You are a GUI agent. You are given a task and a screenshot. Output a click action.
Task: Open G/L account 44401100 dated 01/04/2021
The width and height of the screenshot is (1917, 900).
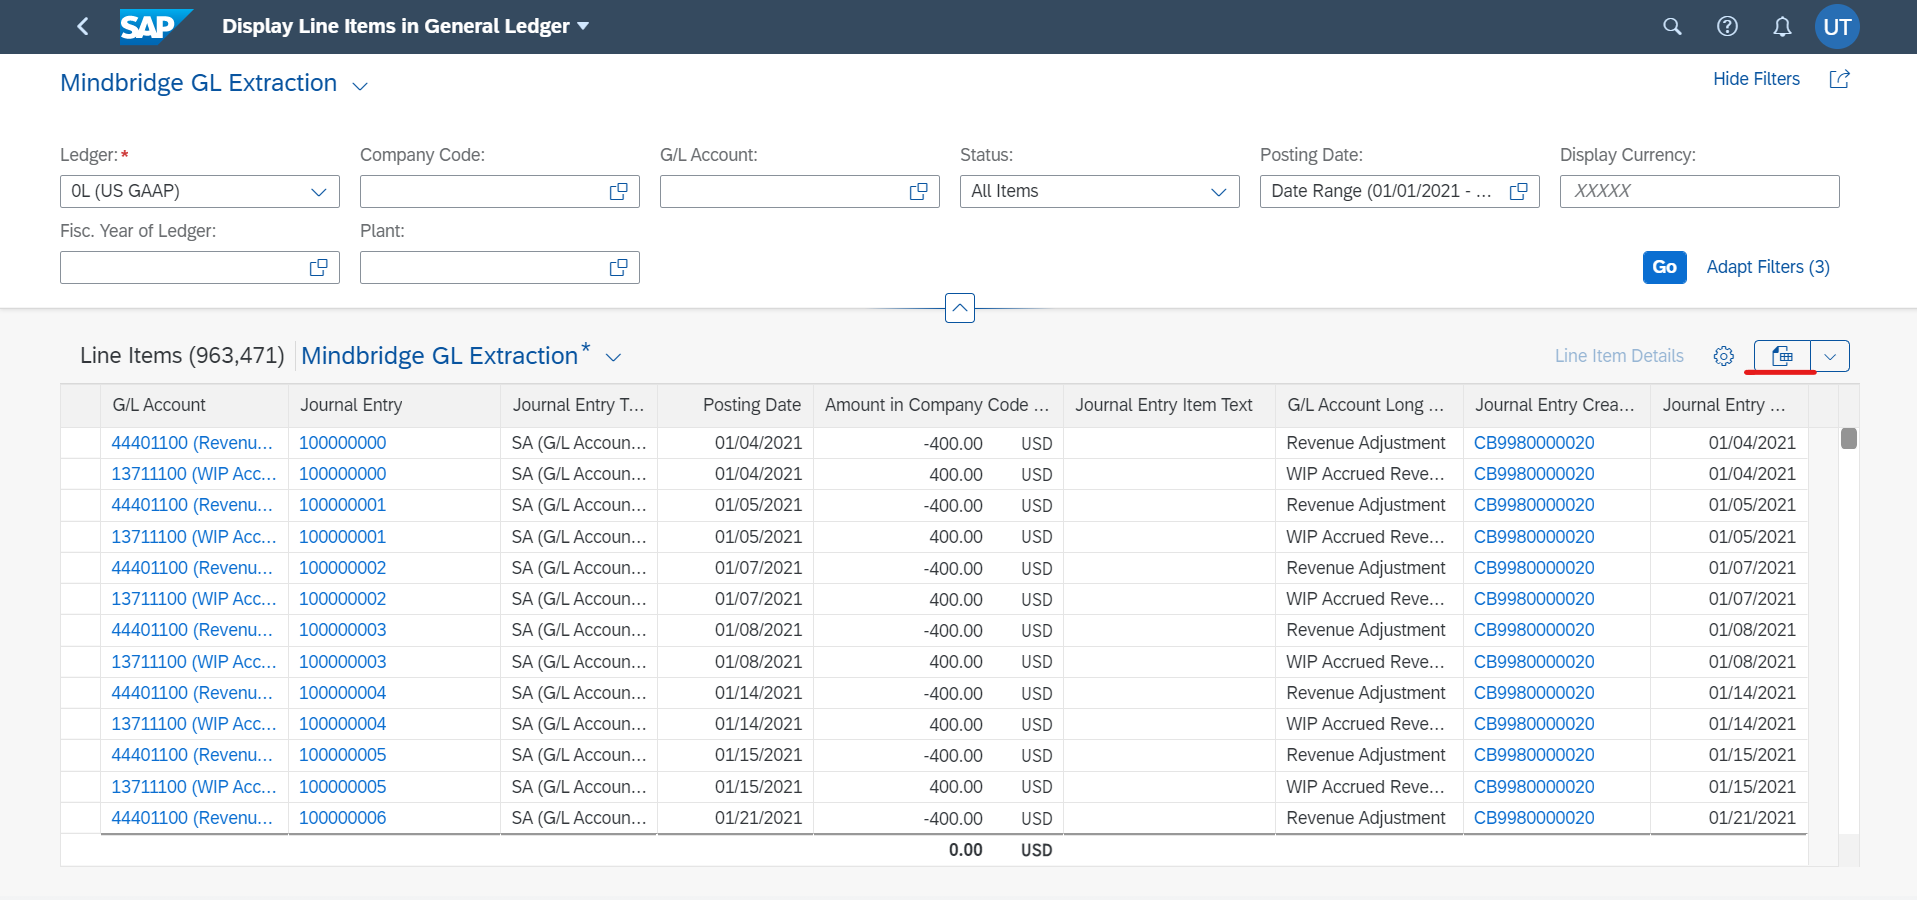pyautogui.click(x=192, y=443)
